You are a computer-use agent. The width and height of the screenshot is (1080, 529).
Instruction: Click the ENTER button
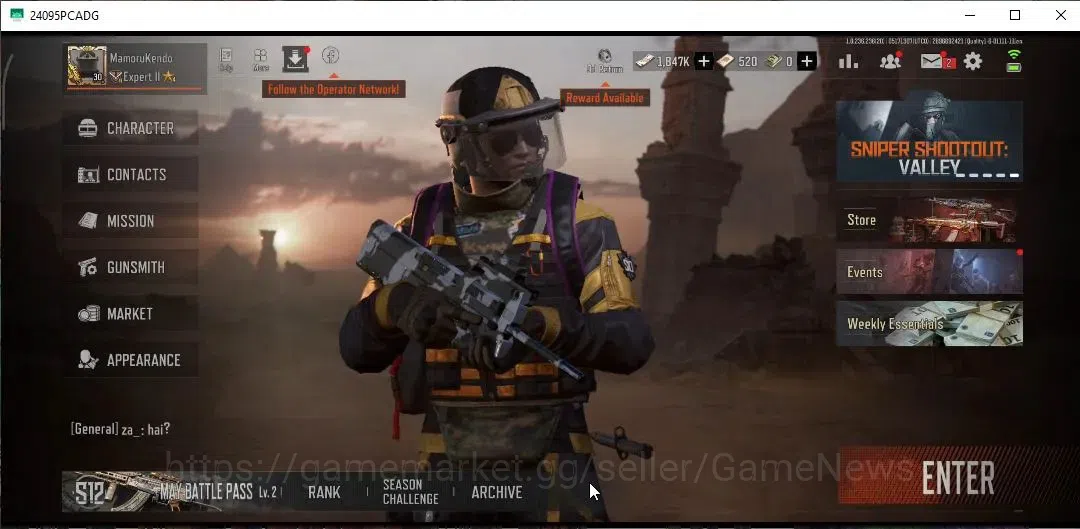(x=957, y=477)
